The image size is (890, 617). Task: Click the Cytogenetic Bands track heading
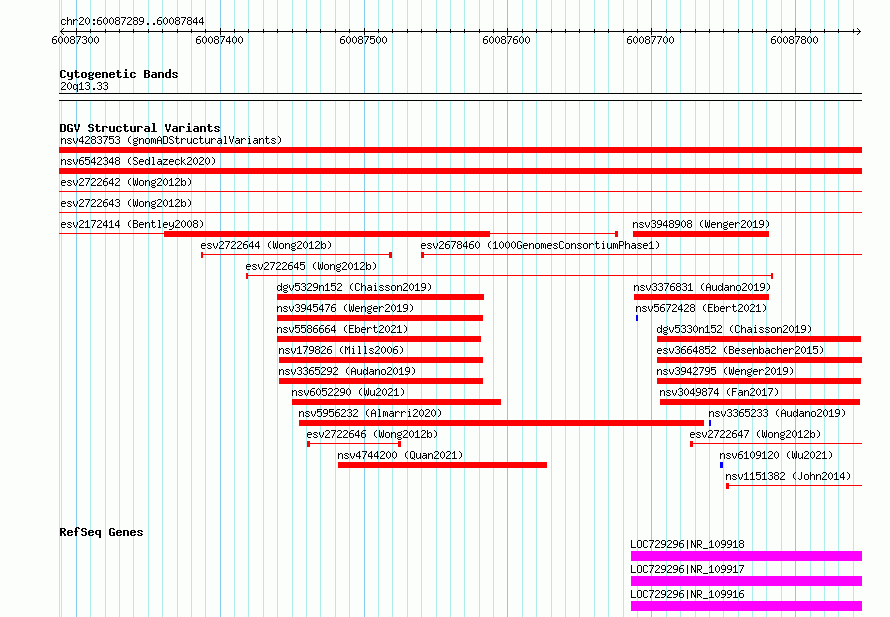(x=119, y=74)
